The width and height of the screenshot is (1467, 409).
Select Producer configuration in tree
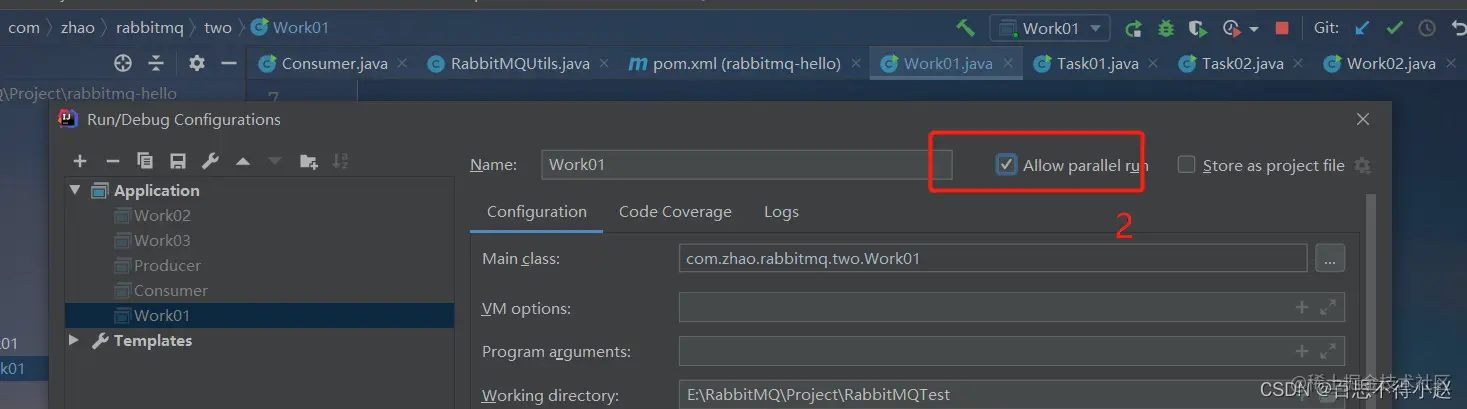pyautogui.click(x=167, y=265)
